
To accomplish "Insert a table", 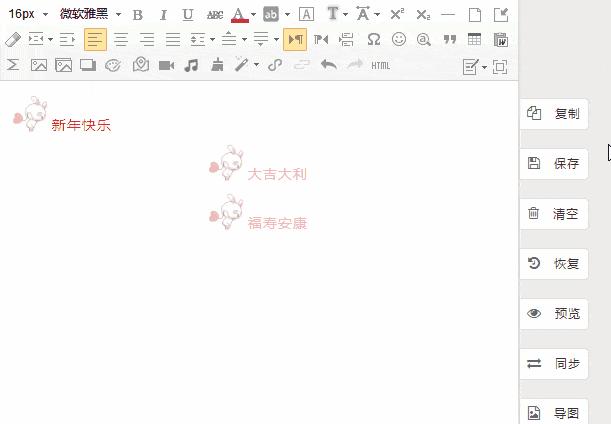I will click(474, 39).
